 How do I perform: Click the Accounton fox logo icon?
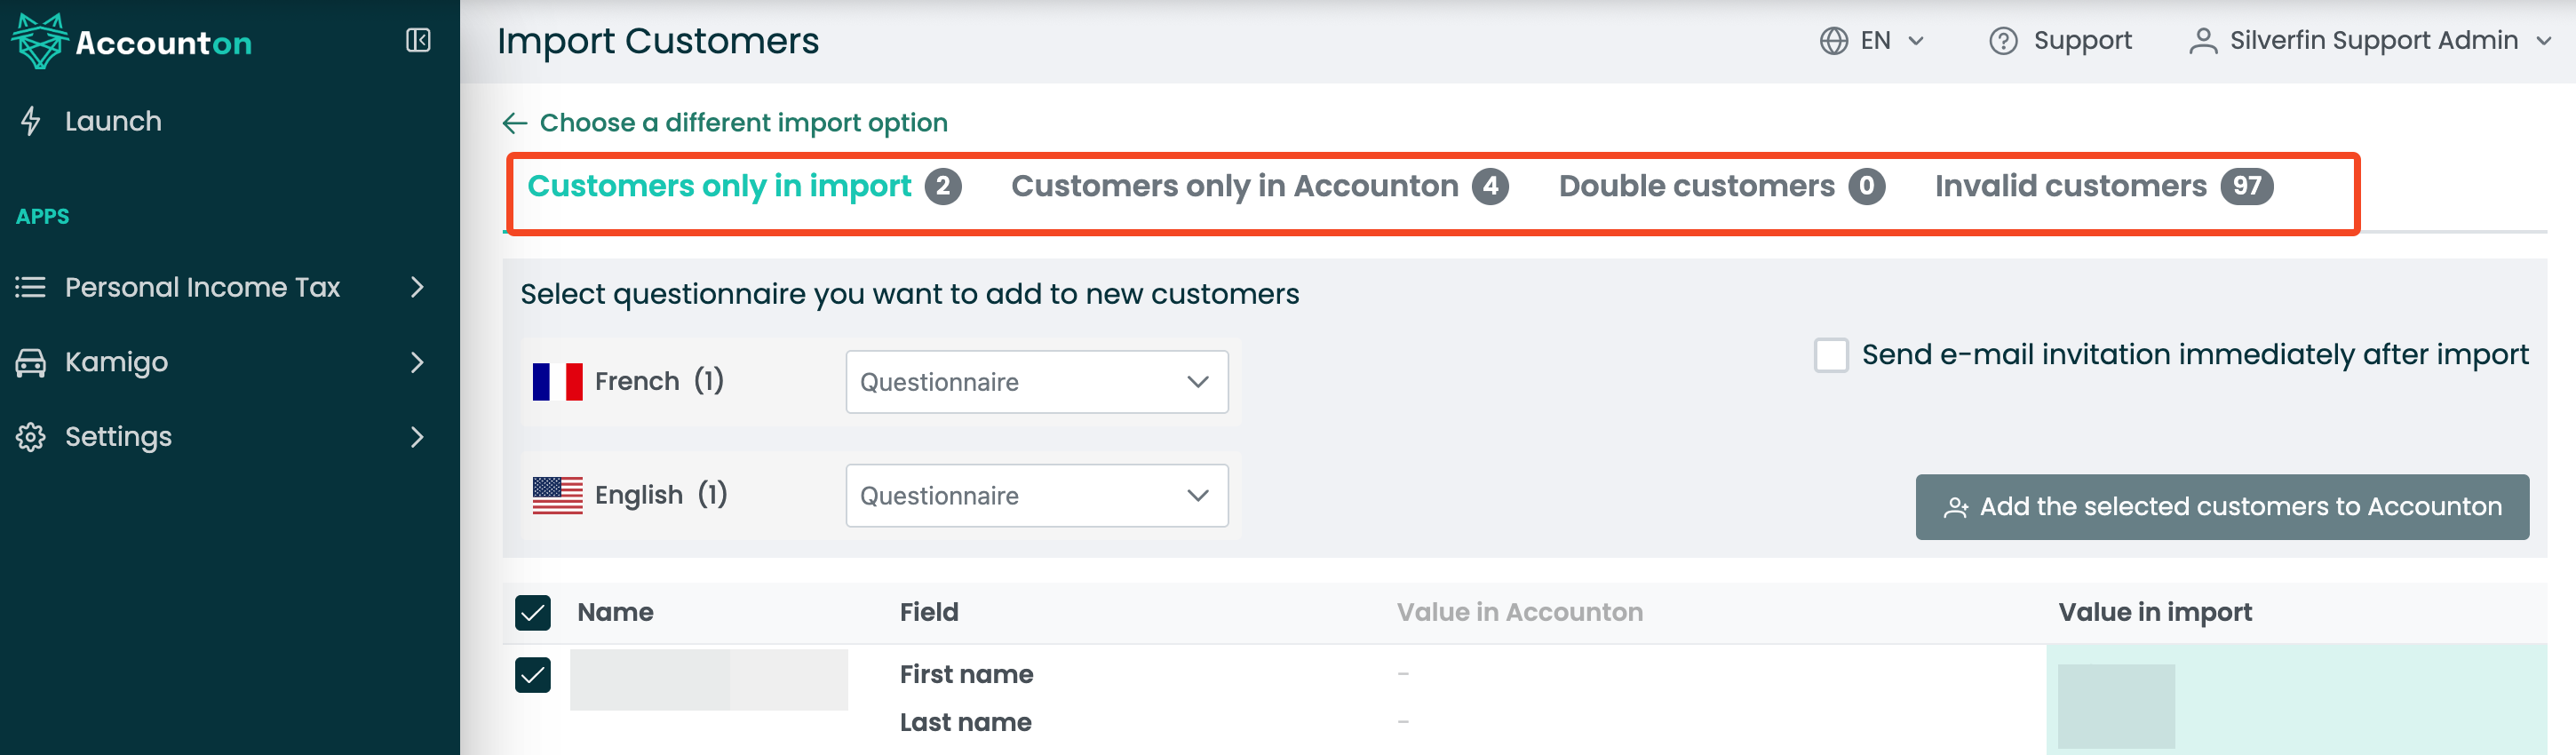pyautogui.click(x=39, y=41)
